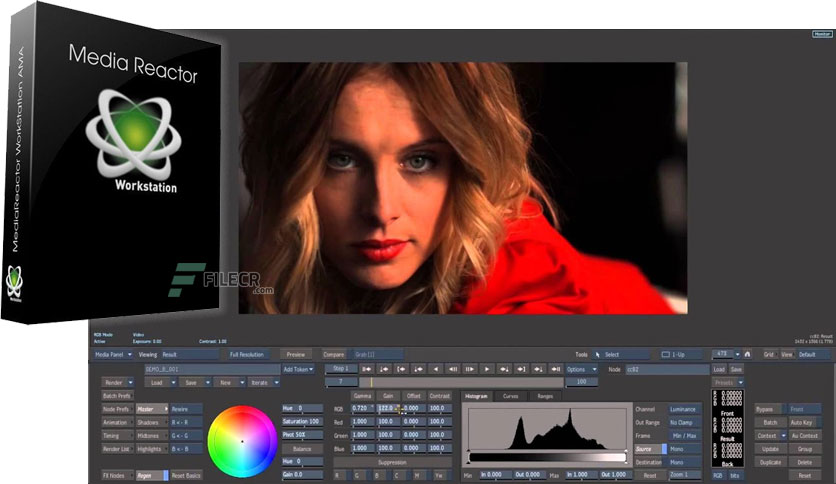Toggle the Regen button
The height and width of the screenshot is (484, 836).
tap(152, 475)
